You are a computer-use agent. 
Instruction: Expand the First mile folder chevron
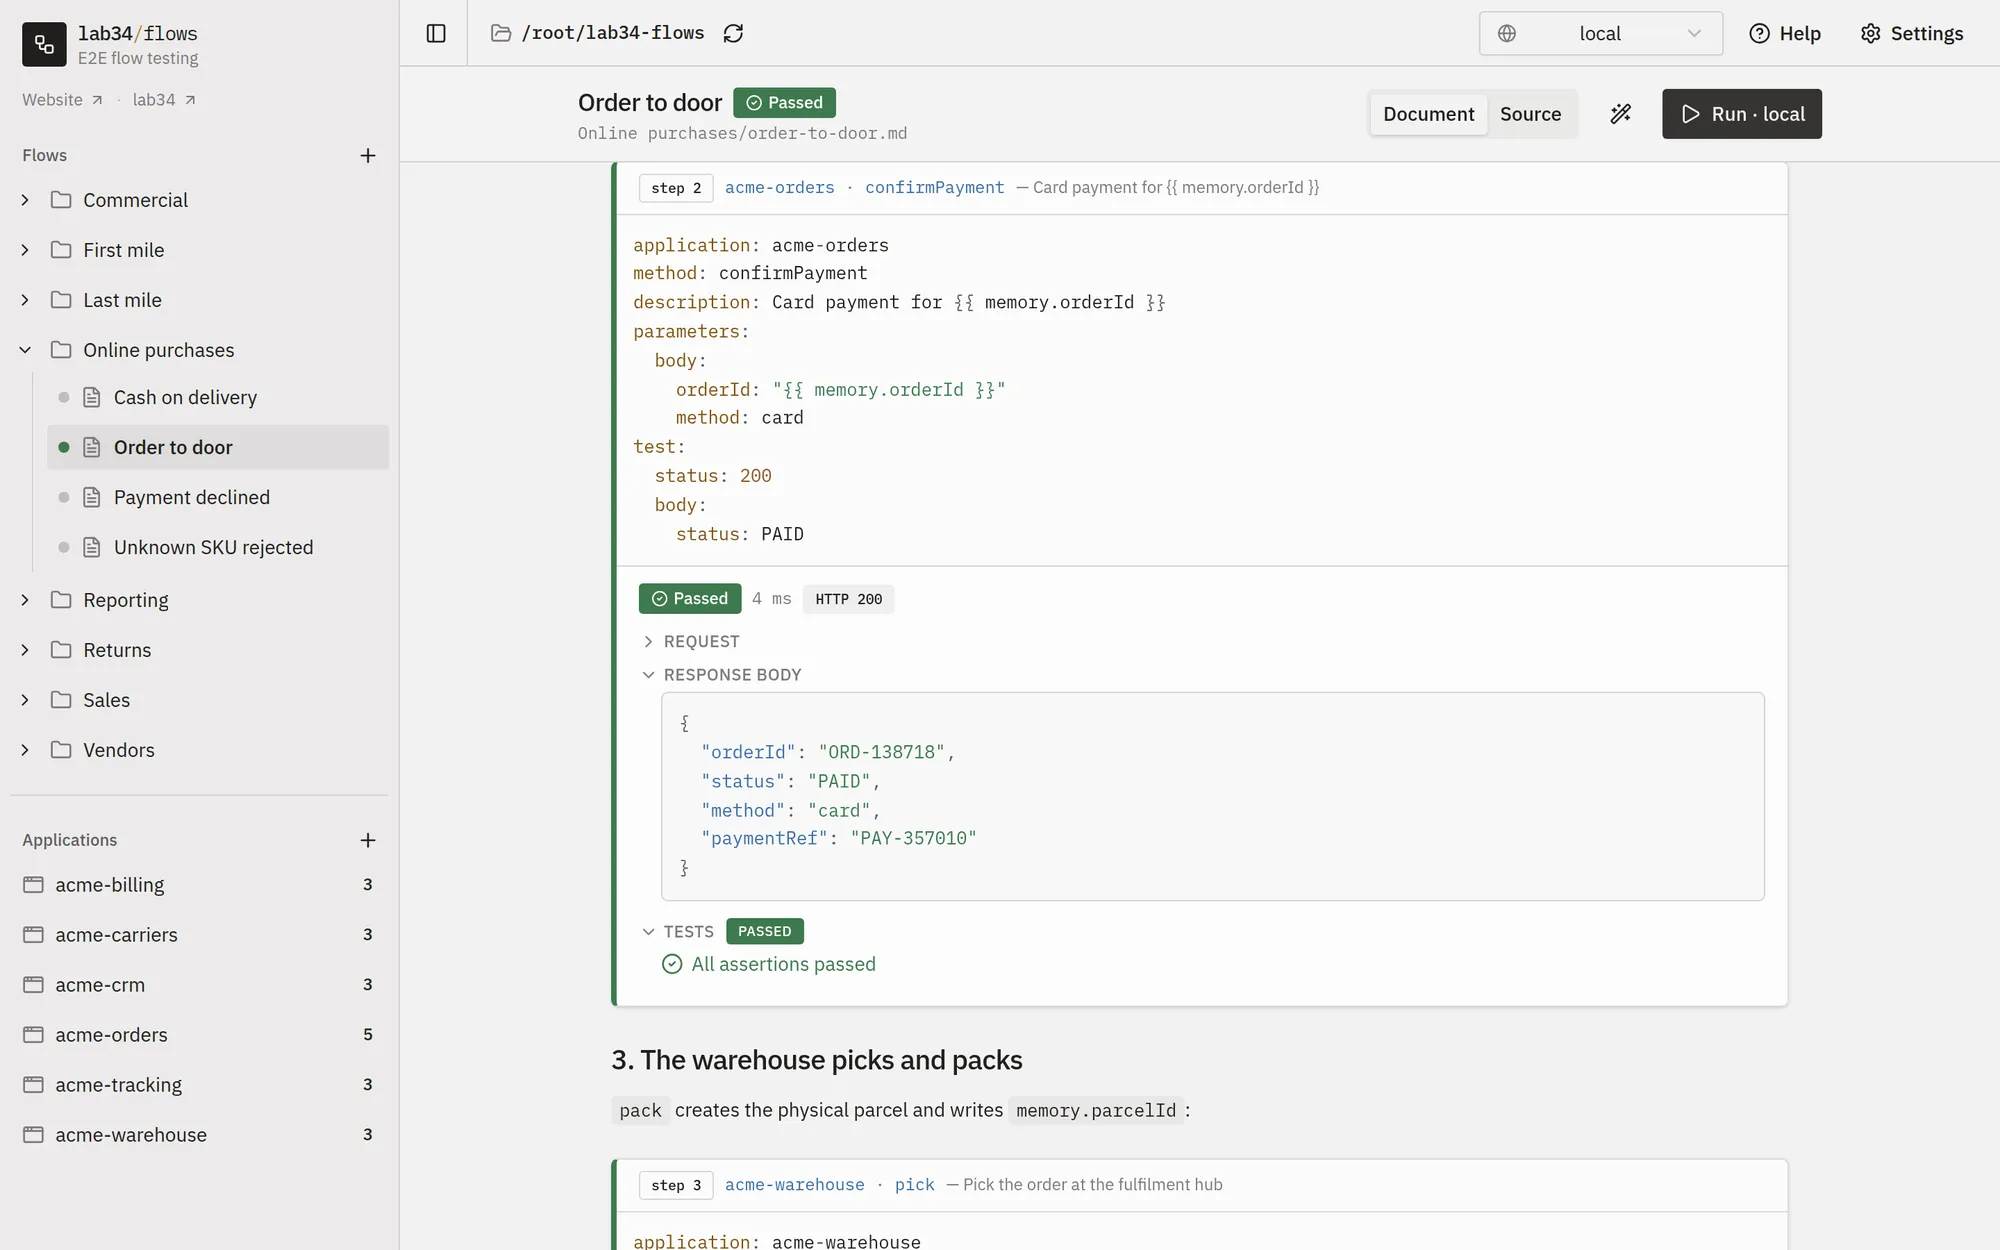[25, 250]
